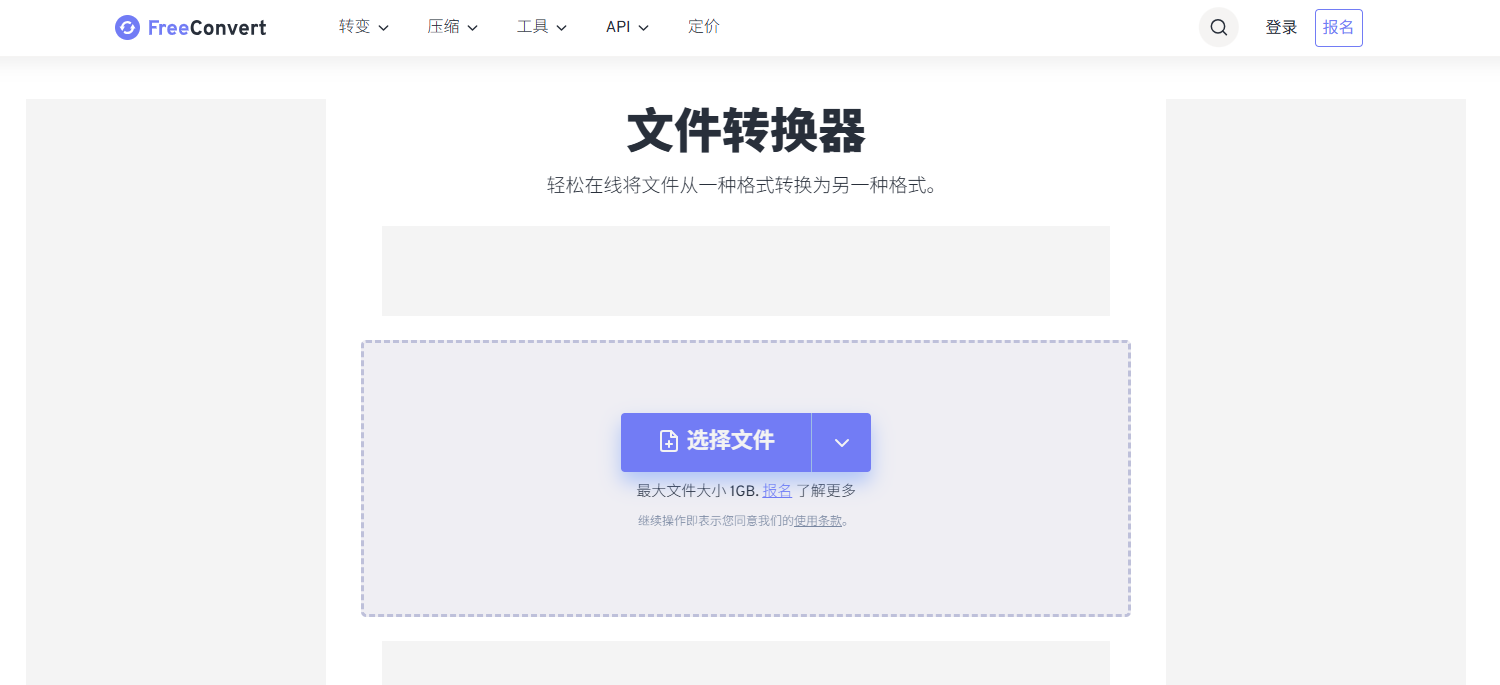The width and height of the screenshot is (1500, 685).
Task: Click the dashed file drop zone area
Action: pyautogui.click(x=746, y=478)
